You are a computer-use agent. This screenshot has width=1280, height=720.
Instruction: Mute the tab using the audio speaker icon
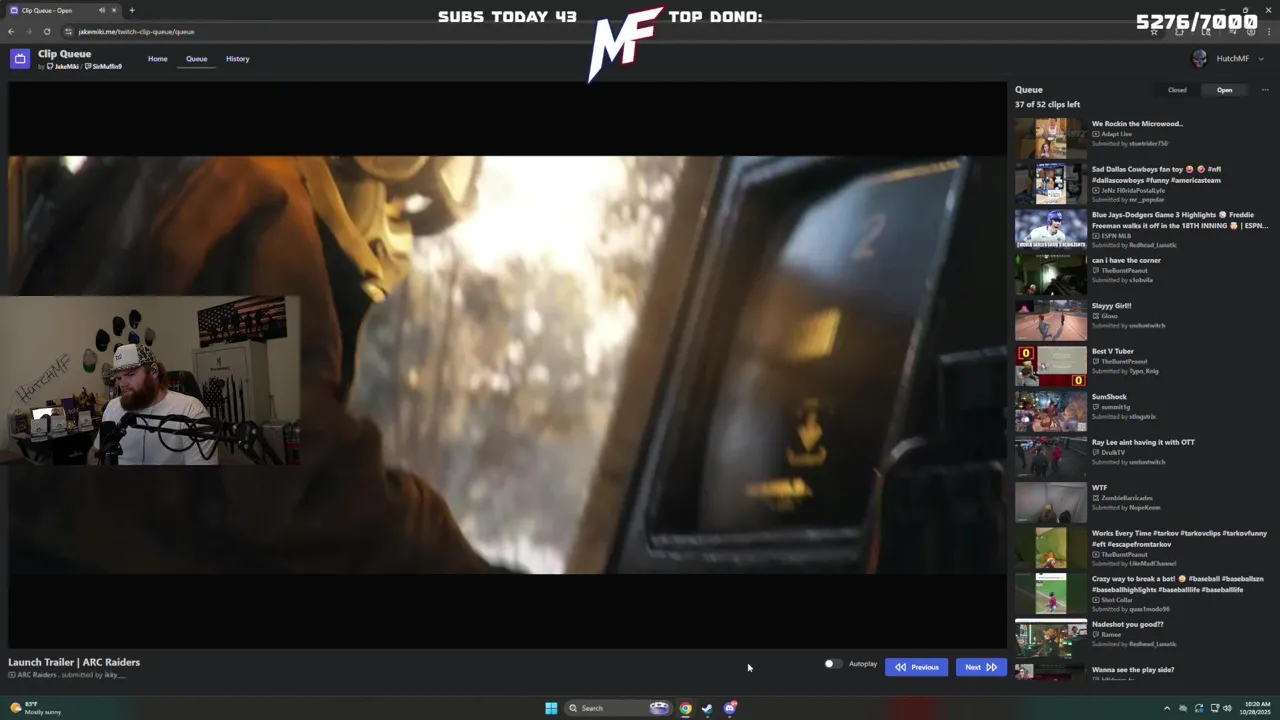click(x=101, y=10)
